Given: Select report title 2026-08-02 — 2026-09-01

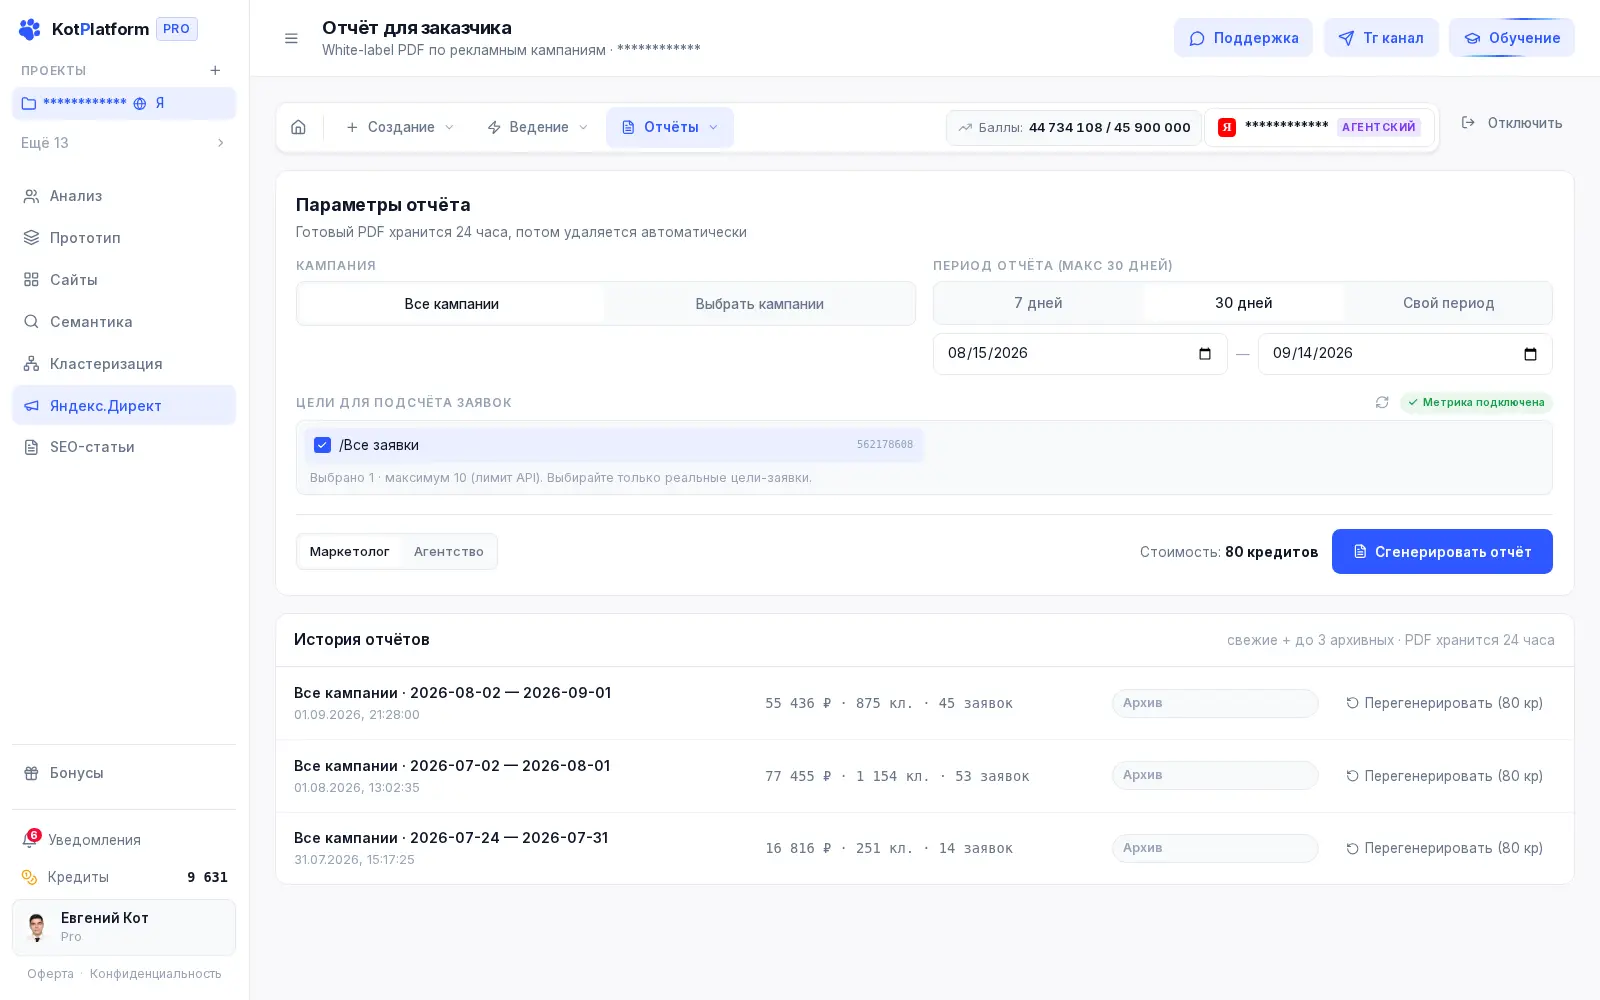Looking at the screenshot, I should coord(452,693).
